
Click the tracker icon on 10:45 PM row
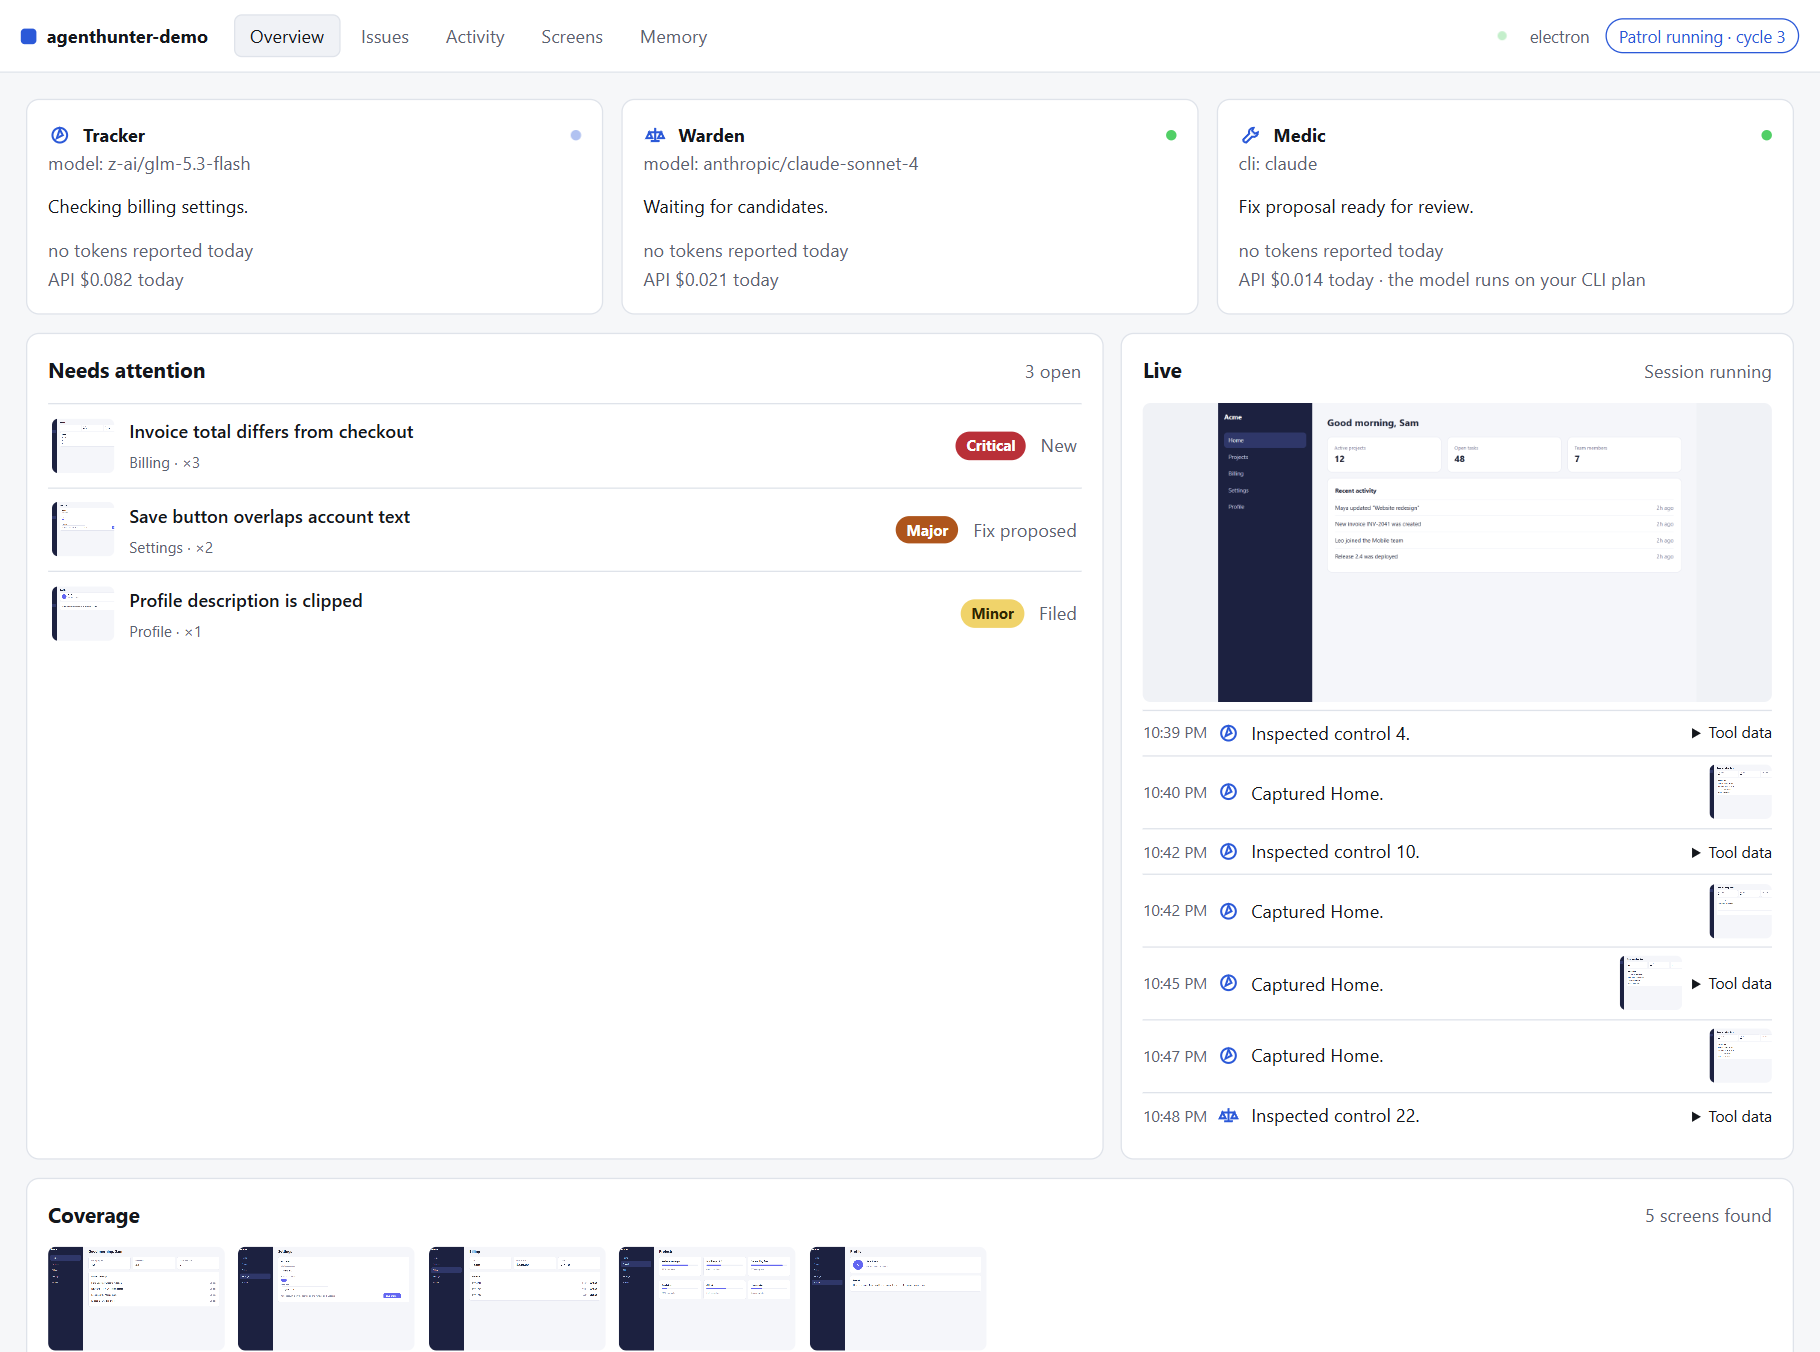tap(1229, 983)
